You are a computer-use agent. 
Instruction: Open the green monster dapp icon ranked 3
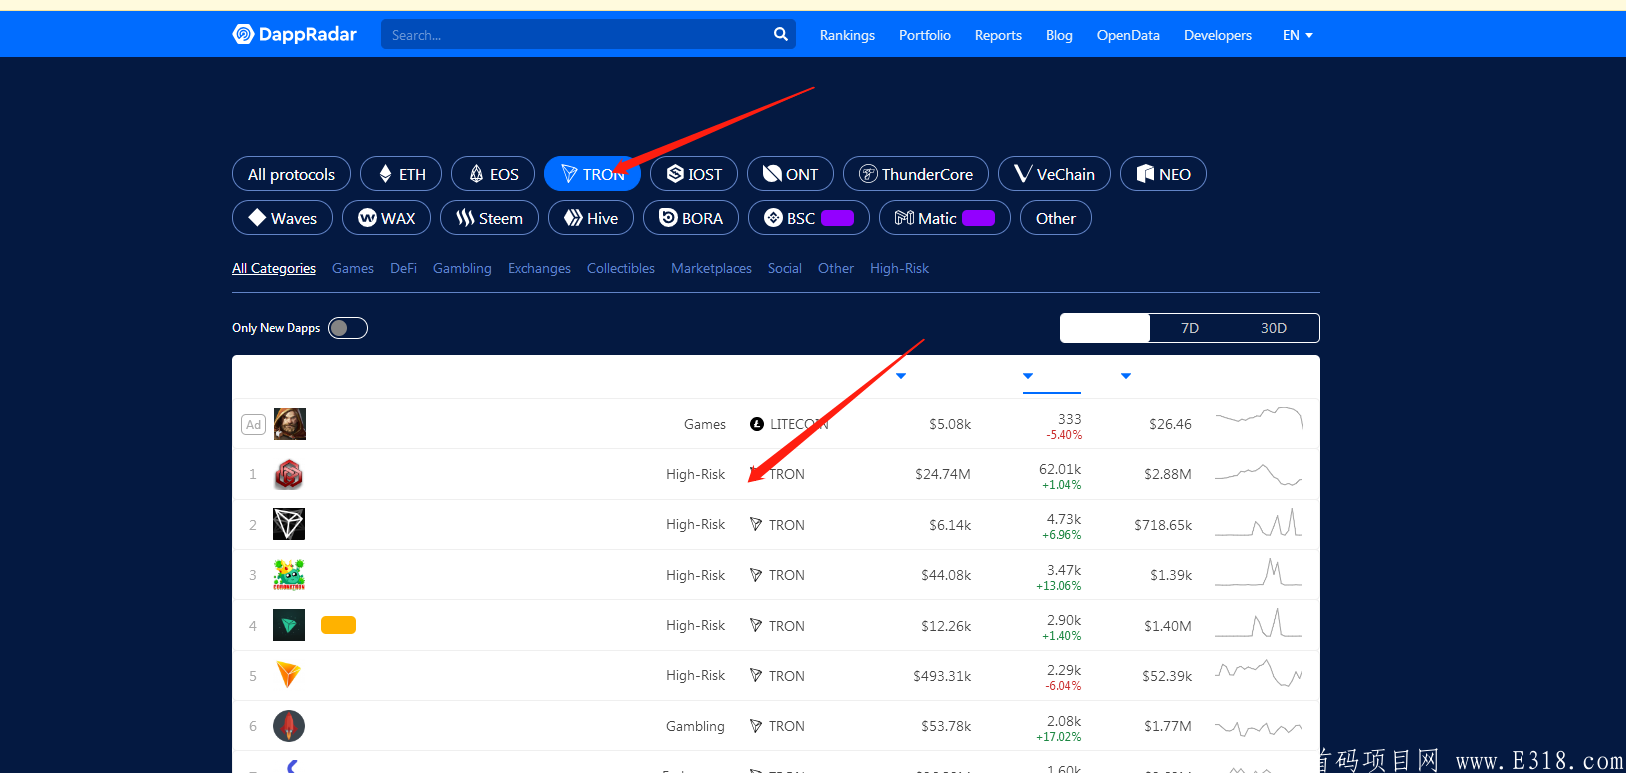[x=289, y=575]
